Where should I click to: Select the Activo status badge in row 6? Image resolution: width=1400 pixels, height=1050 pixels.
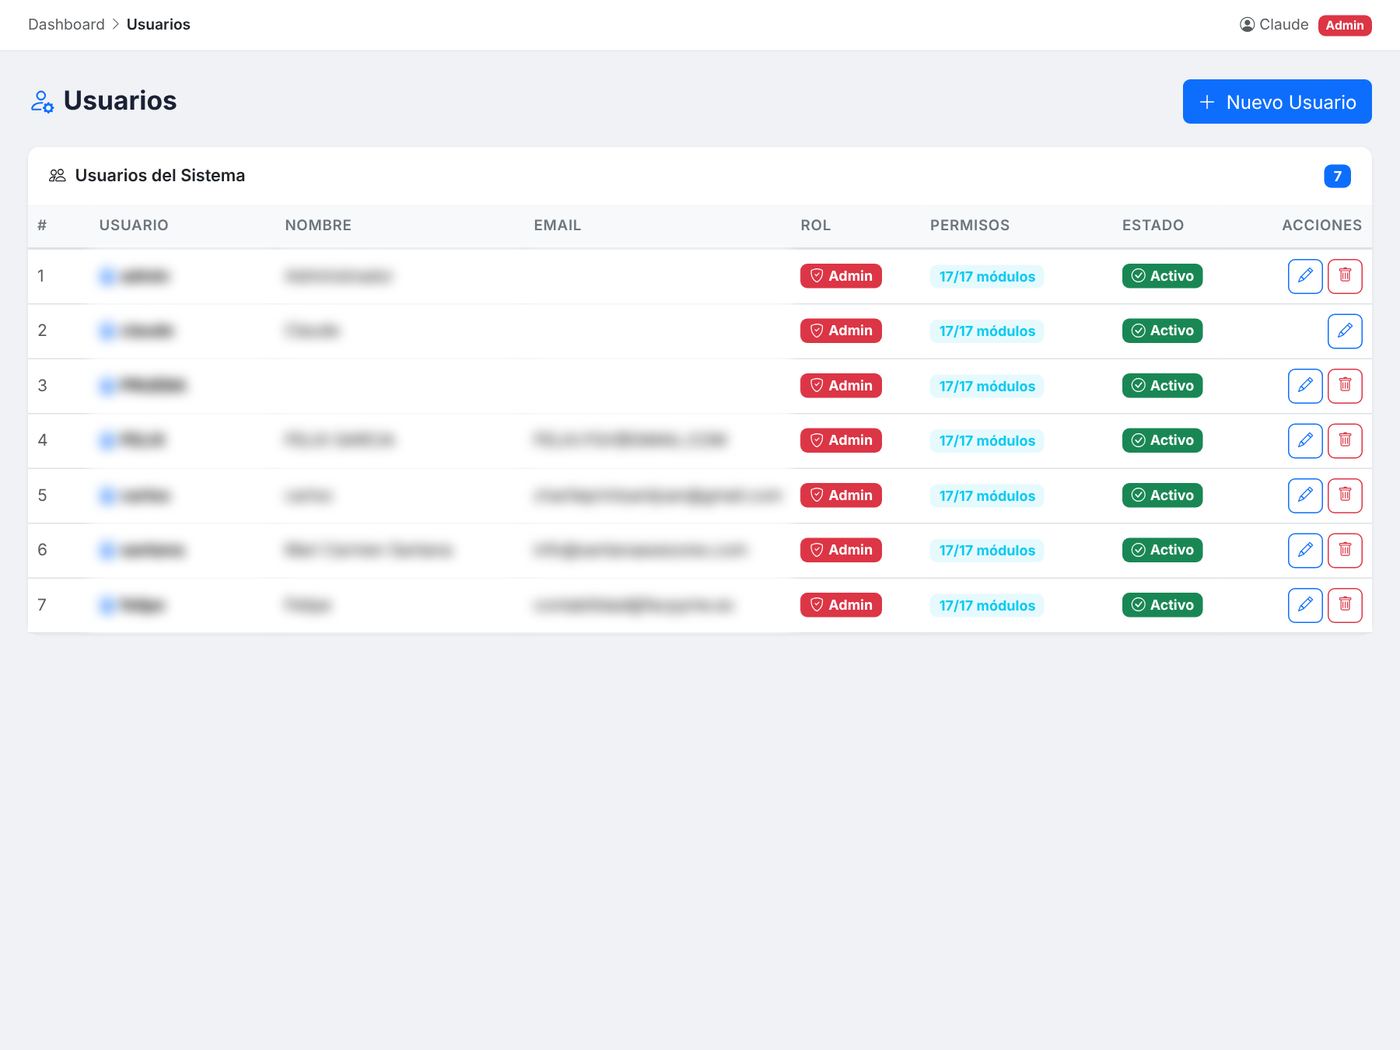click(x=1162, y=550)
